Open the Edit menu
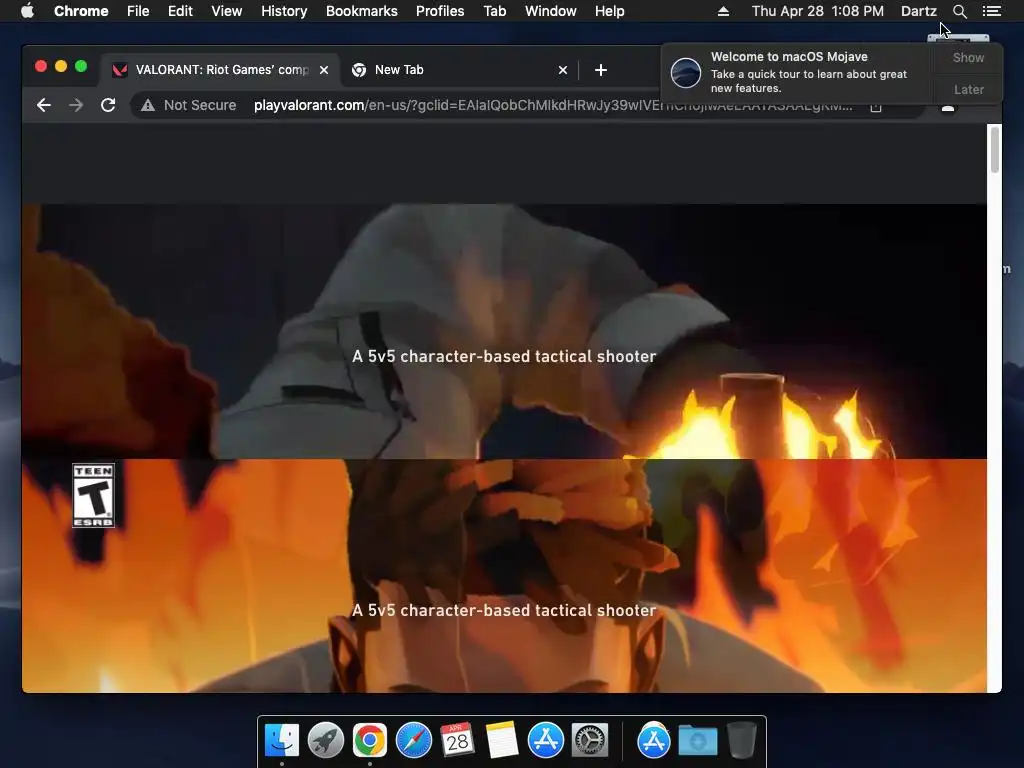The width and height of the screenshot is (1024, 768). (180, 11)
